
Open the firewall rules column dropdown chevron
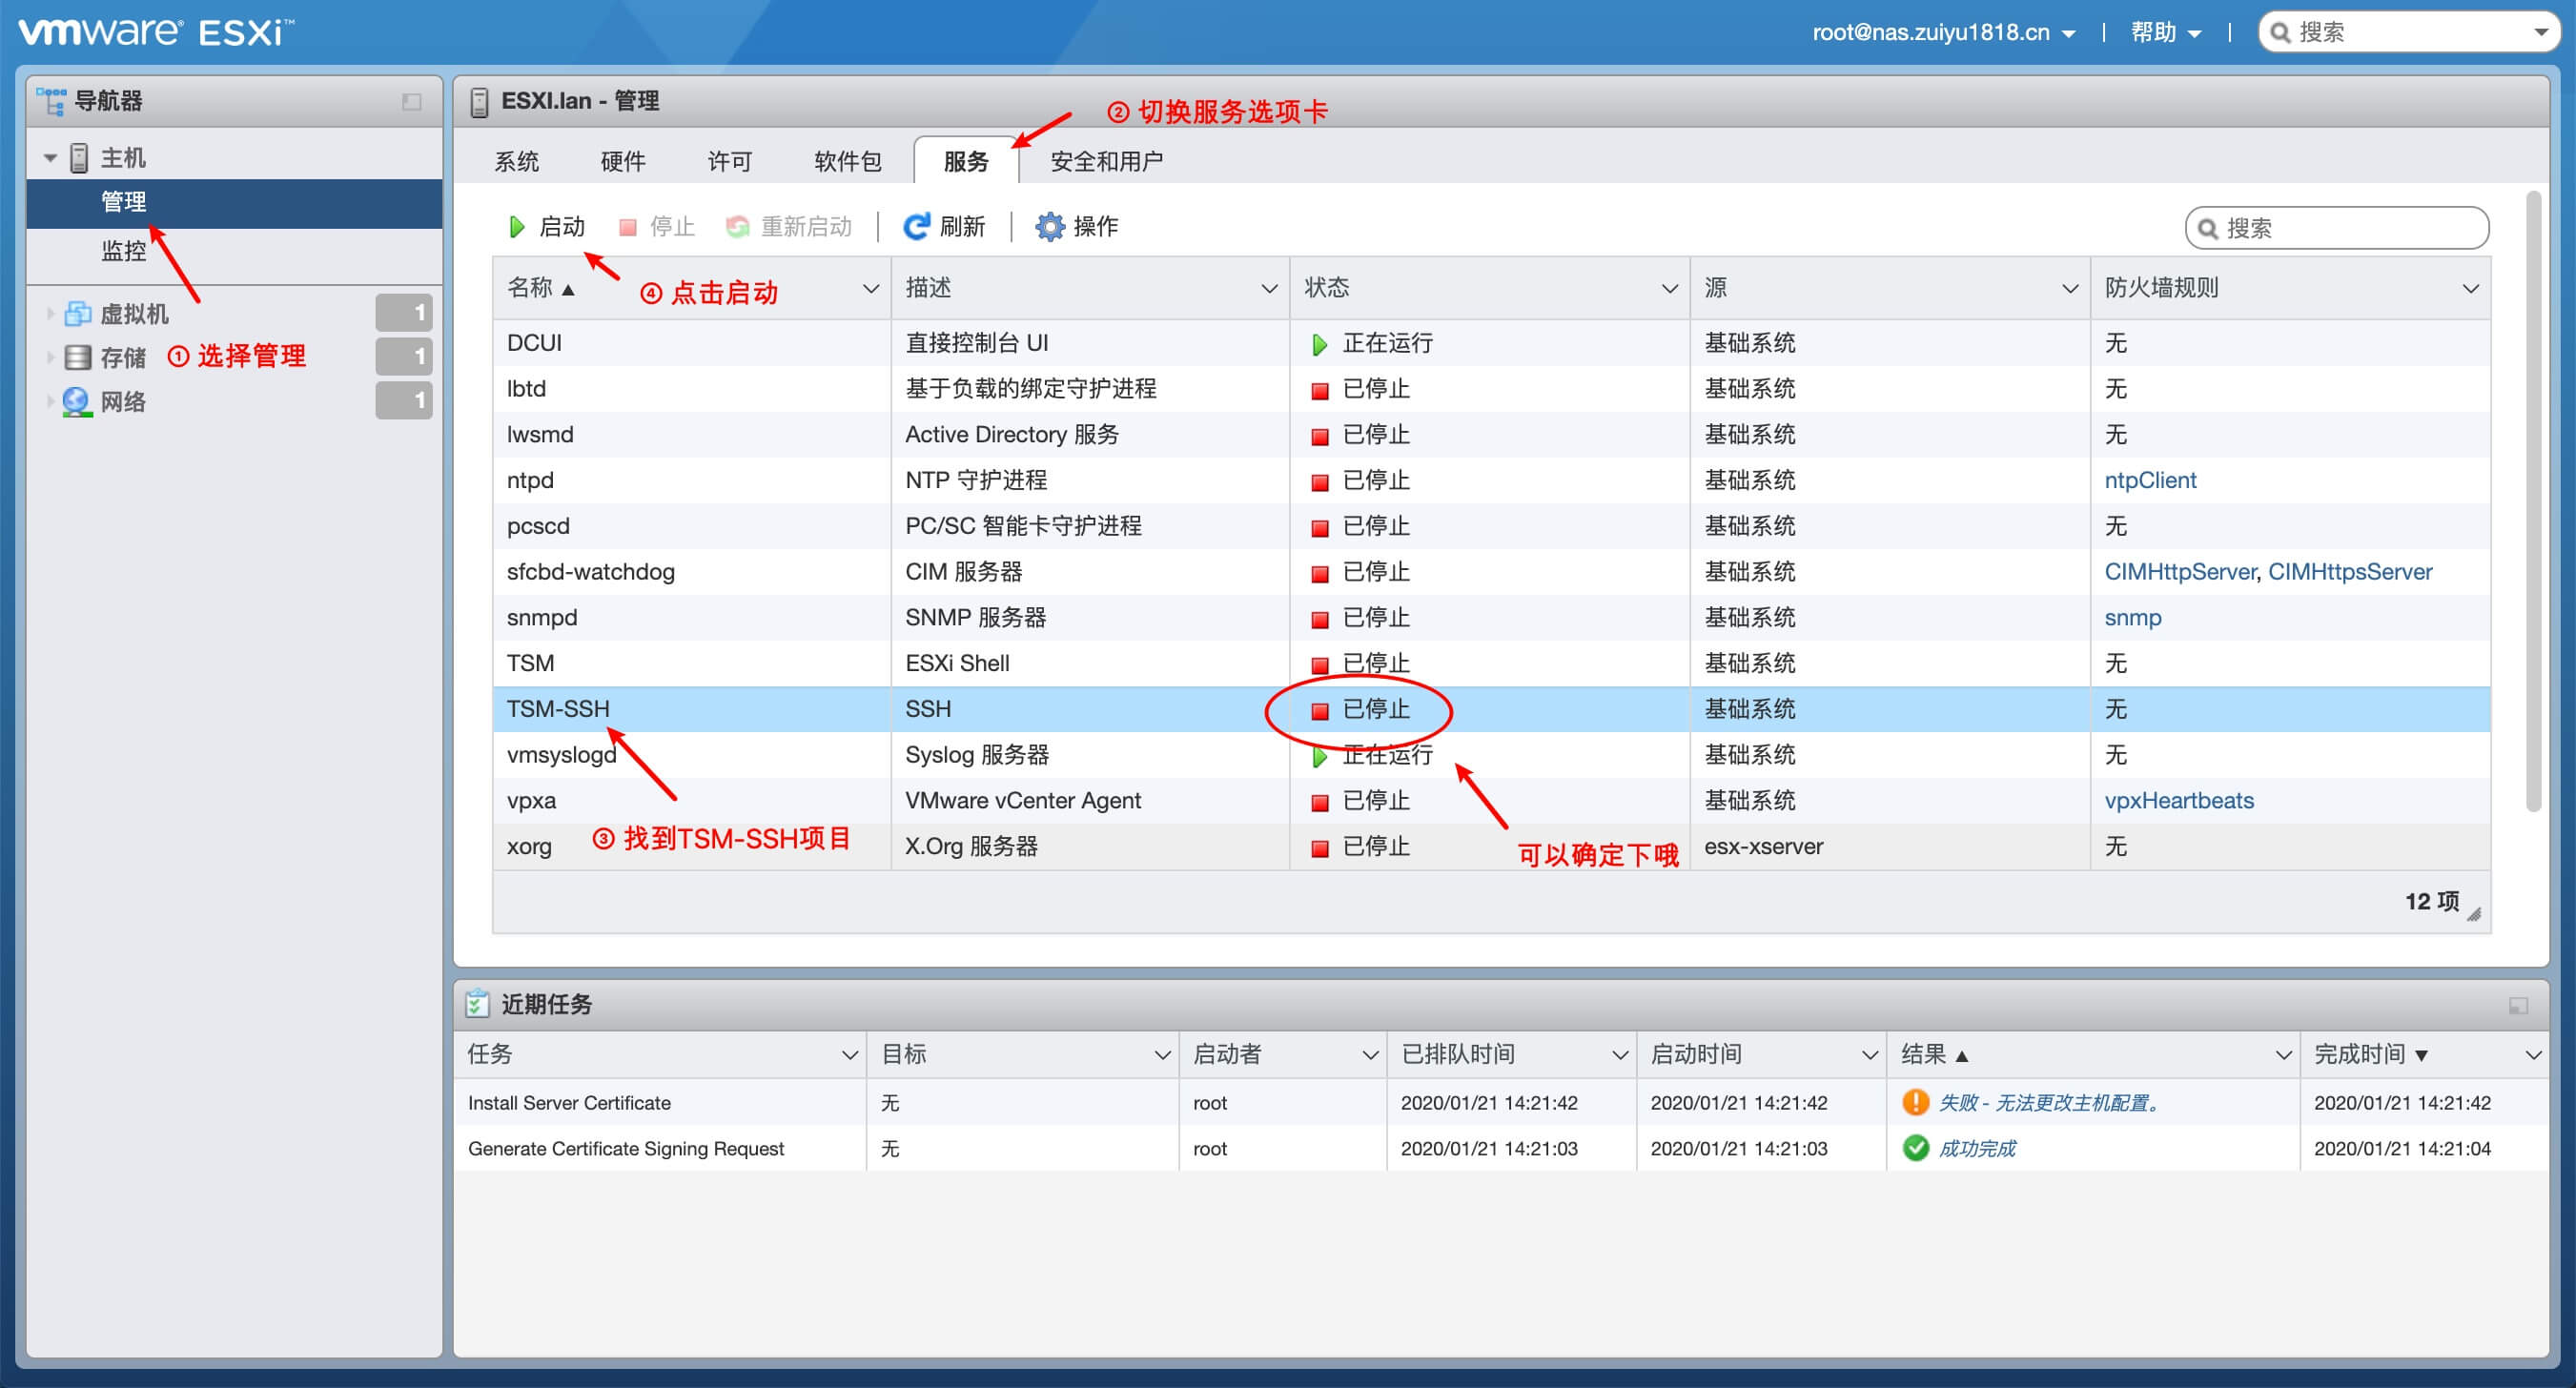click(2469, 289)
